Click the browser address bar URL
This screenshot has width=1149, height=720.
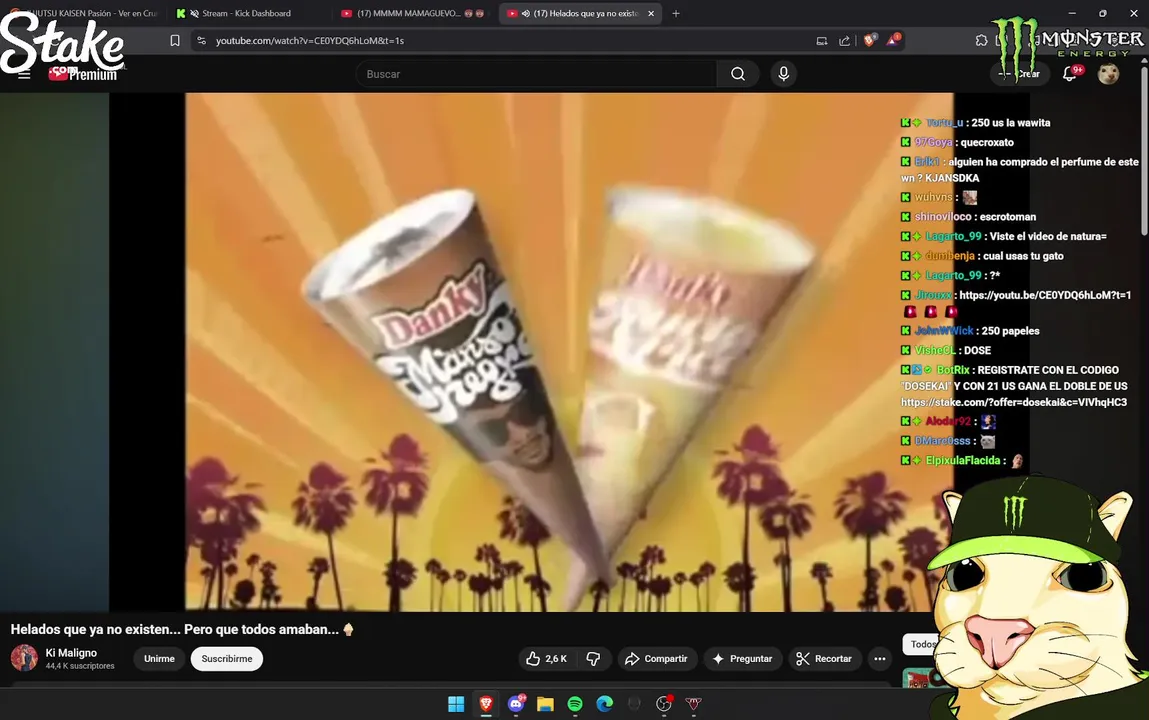point(309,41)
